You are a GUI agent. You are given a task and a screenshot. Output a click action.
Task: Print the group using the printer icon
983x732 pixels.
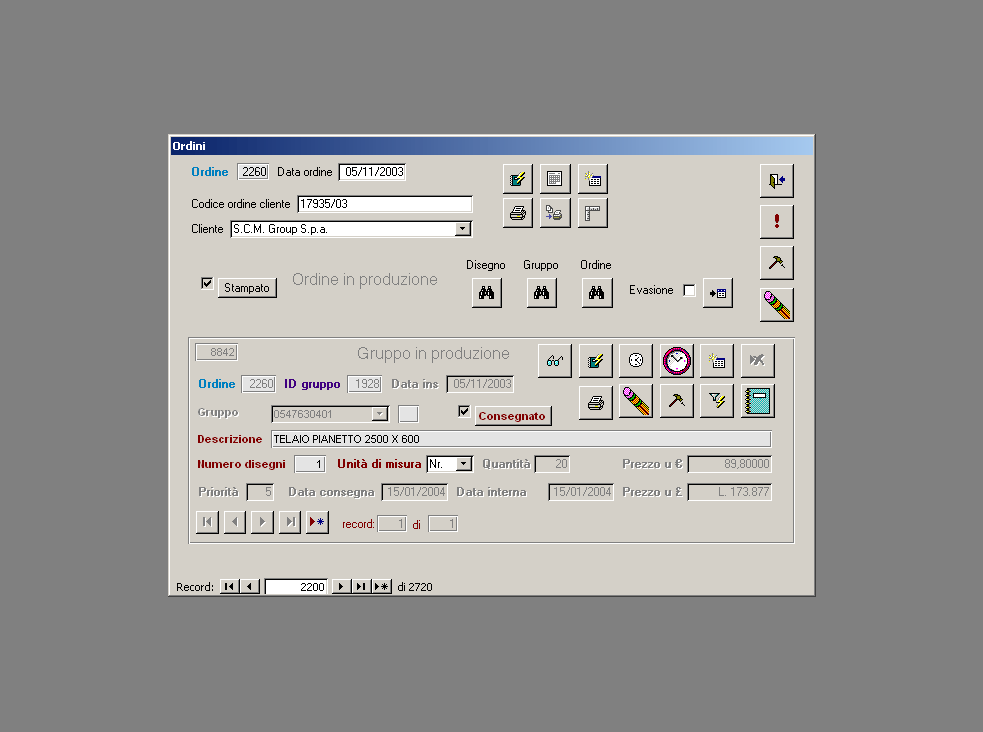pos(596,402)
